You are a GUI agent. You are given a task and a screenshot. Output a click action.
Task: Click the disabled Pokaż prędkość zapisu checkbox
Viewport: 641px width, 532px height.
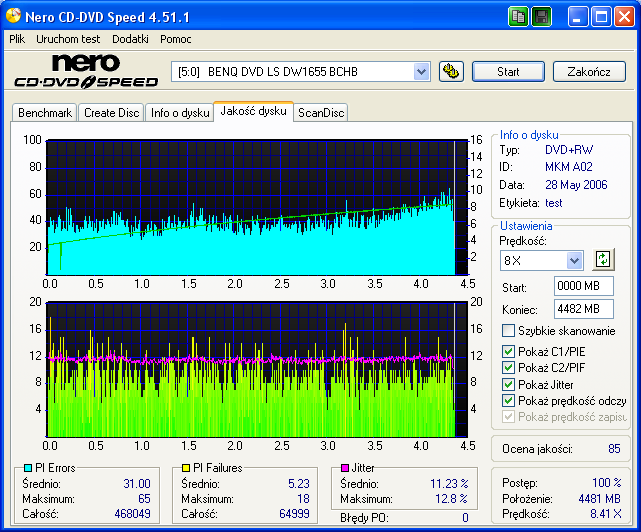[508, 417]
